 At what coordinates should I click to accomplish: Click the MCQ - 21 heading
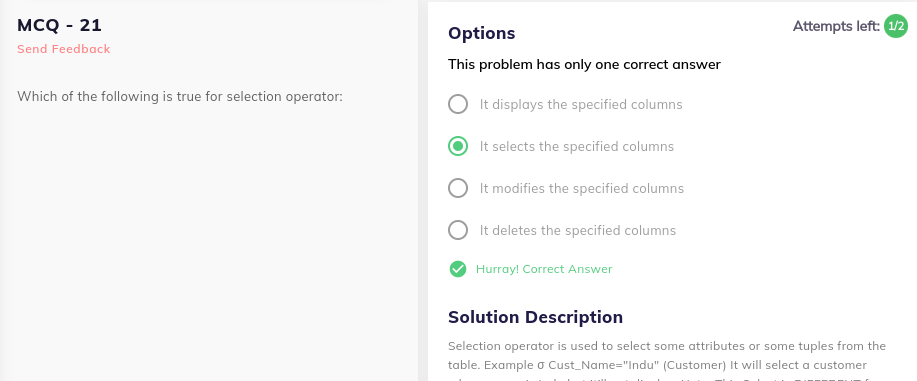coord(60,25)
